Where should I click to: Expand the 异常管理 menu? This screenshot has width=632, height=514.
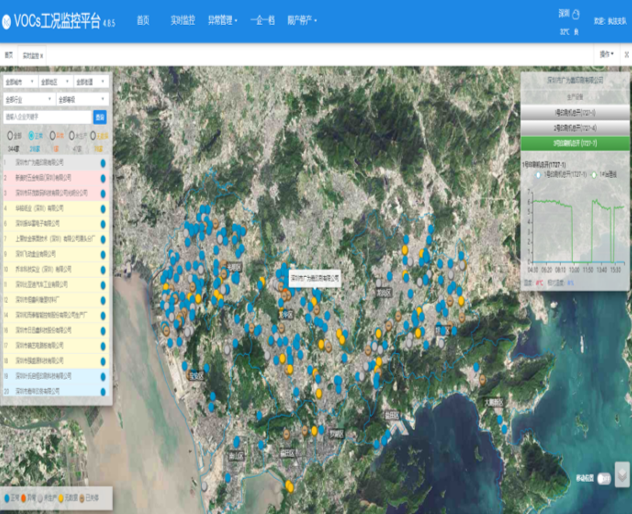[222, 20]
